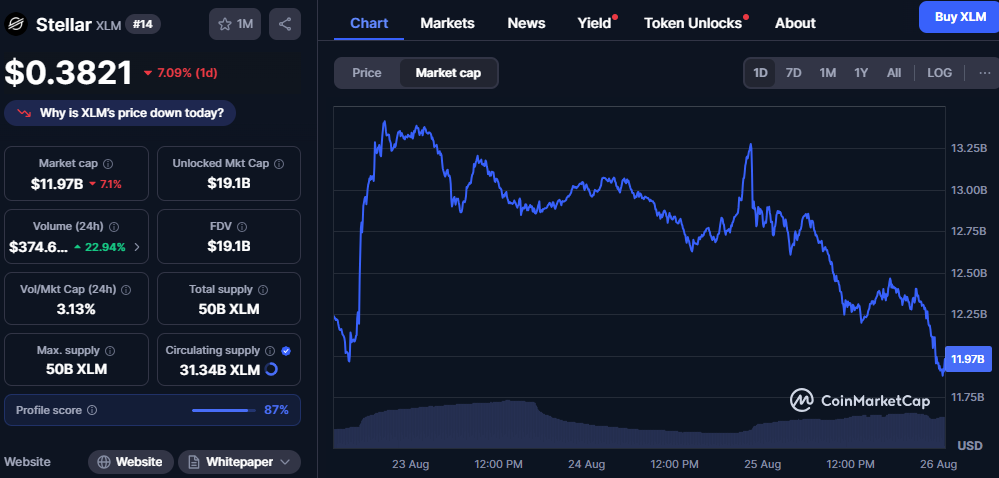
Task: Open the About tab
Action: pyautogui.click(x=795, y=23)
